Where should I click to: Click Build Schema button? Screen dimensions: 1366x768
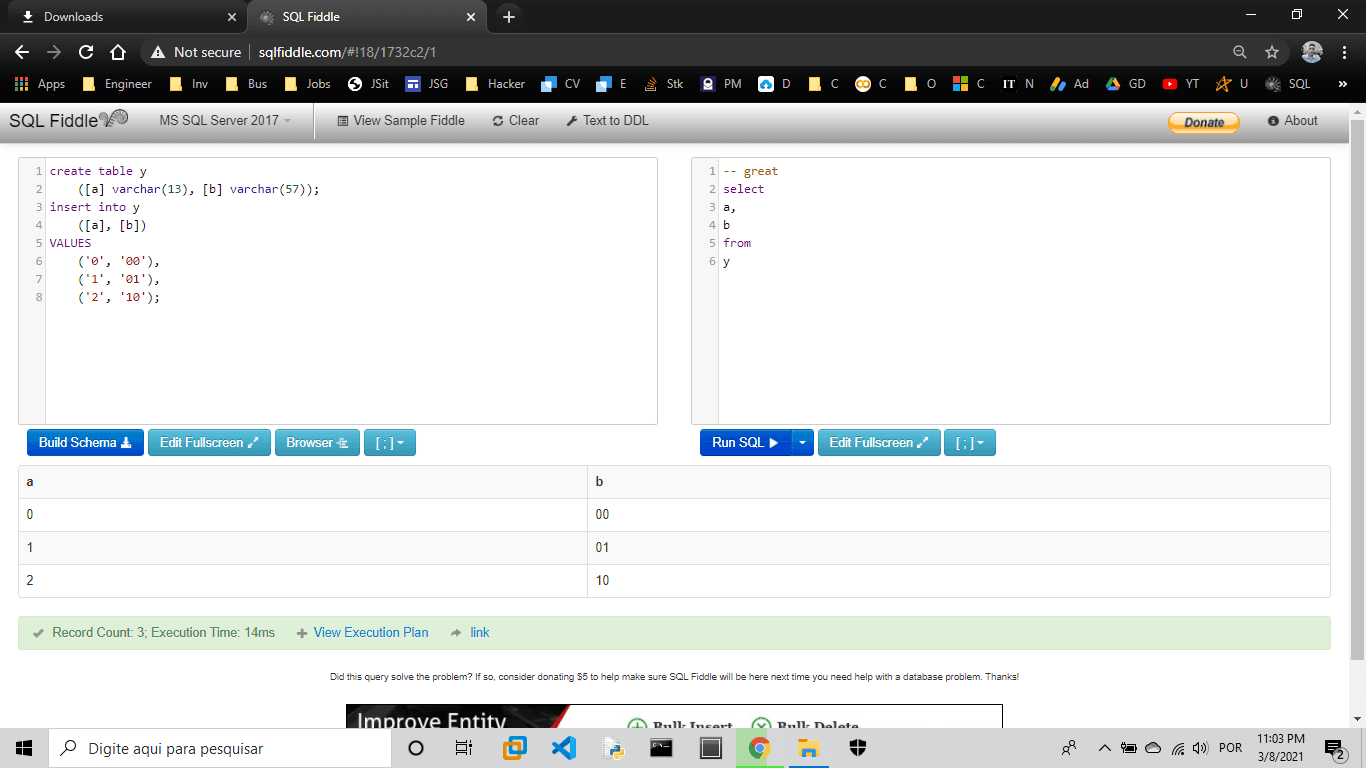click(85, 443)
